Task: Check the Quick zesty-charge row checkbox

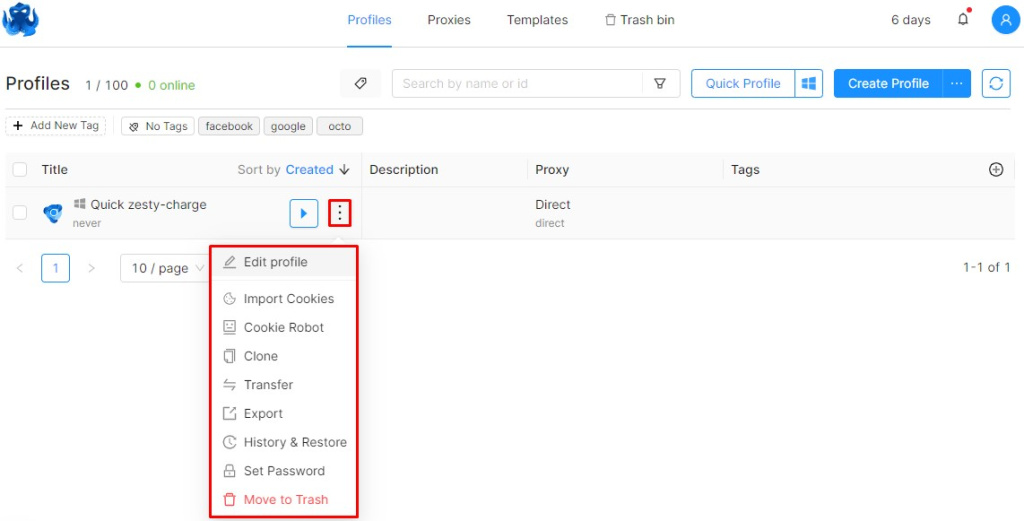Action: pyautogui.click(x=20, y=212)
